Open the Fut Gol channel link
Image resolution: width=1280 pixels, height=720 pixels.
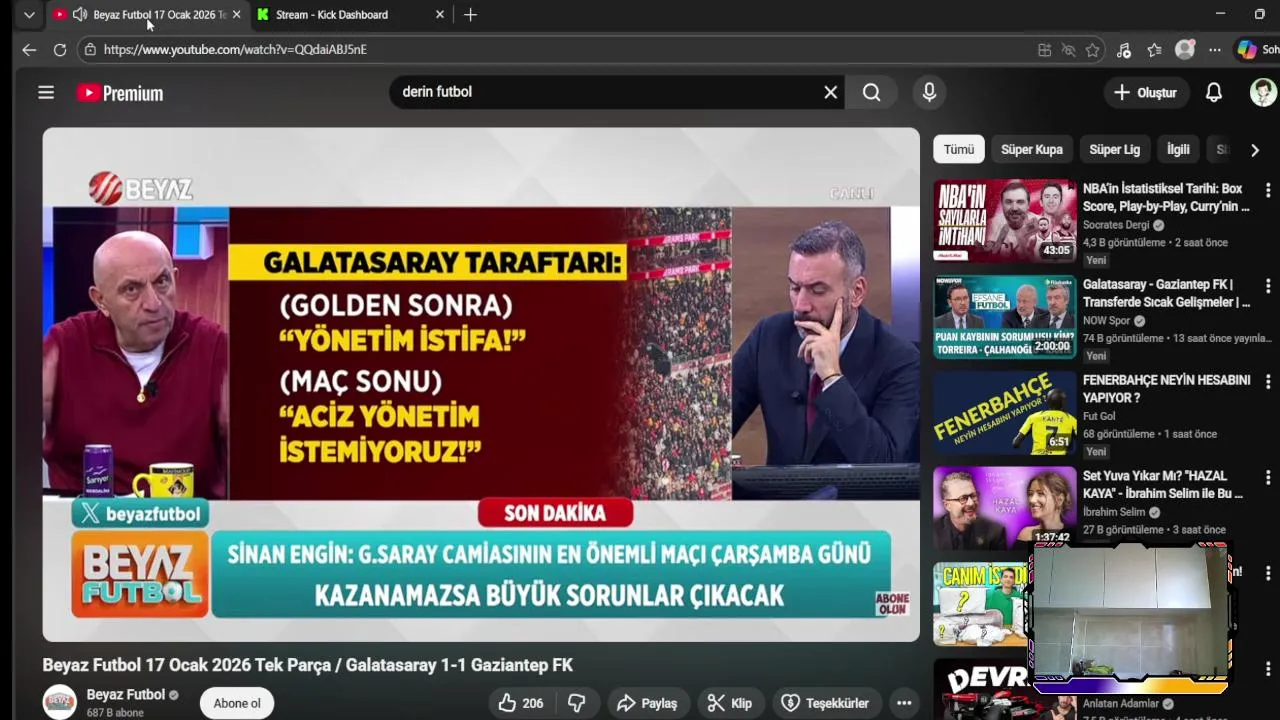point(1099,416)
